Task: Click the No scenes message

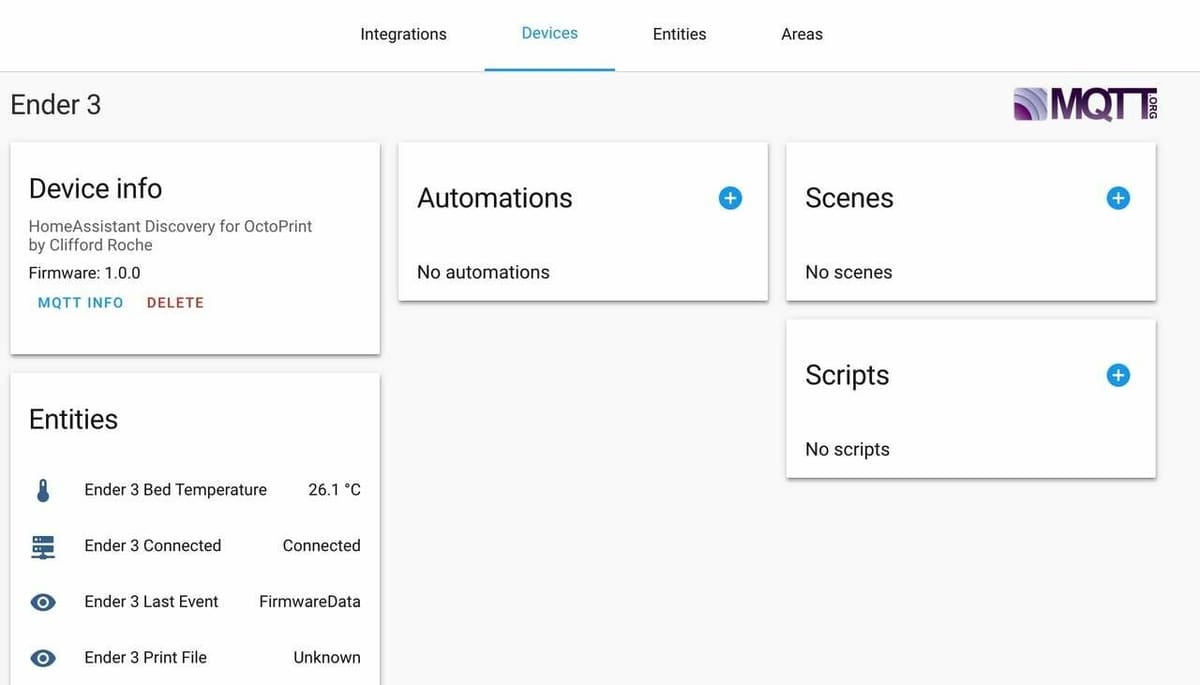Action: point(848,272)
